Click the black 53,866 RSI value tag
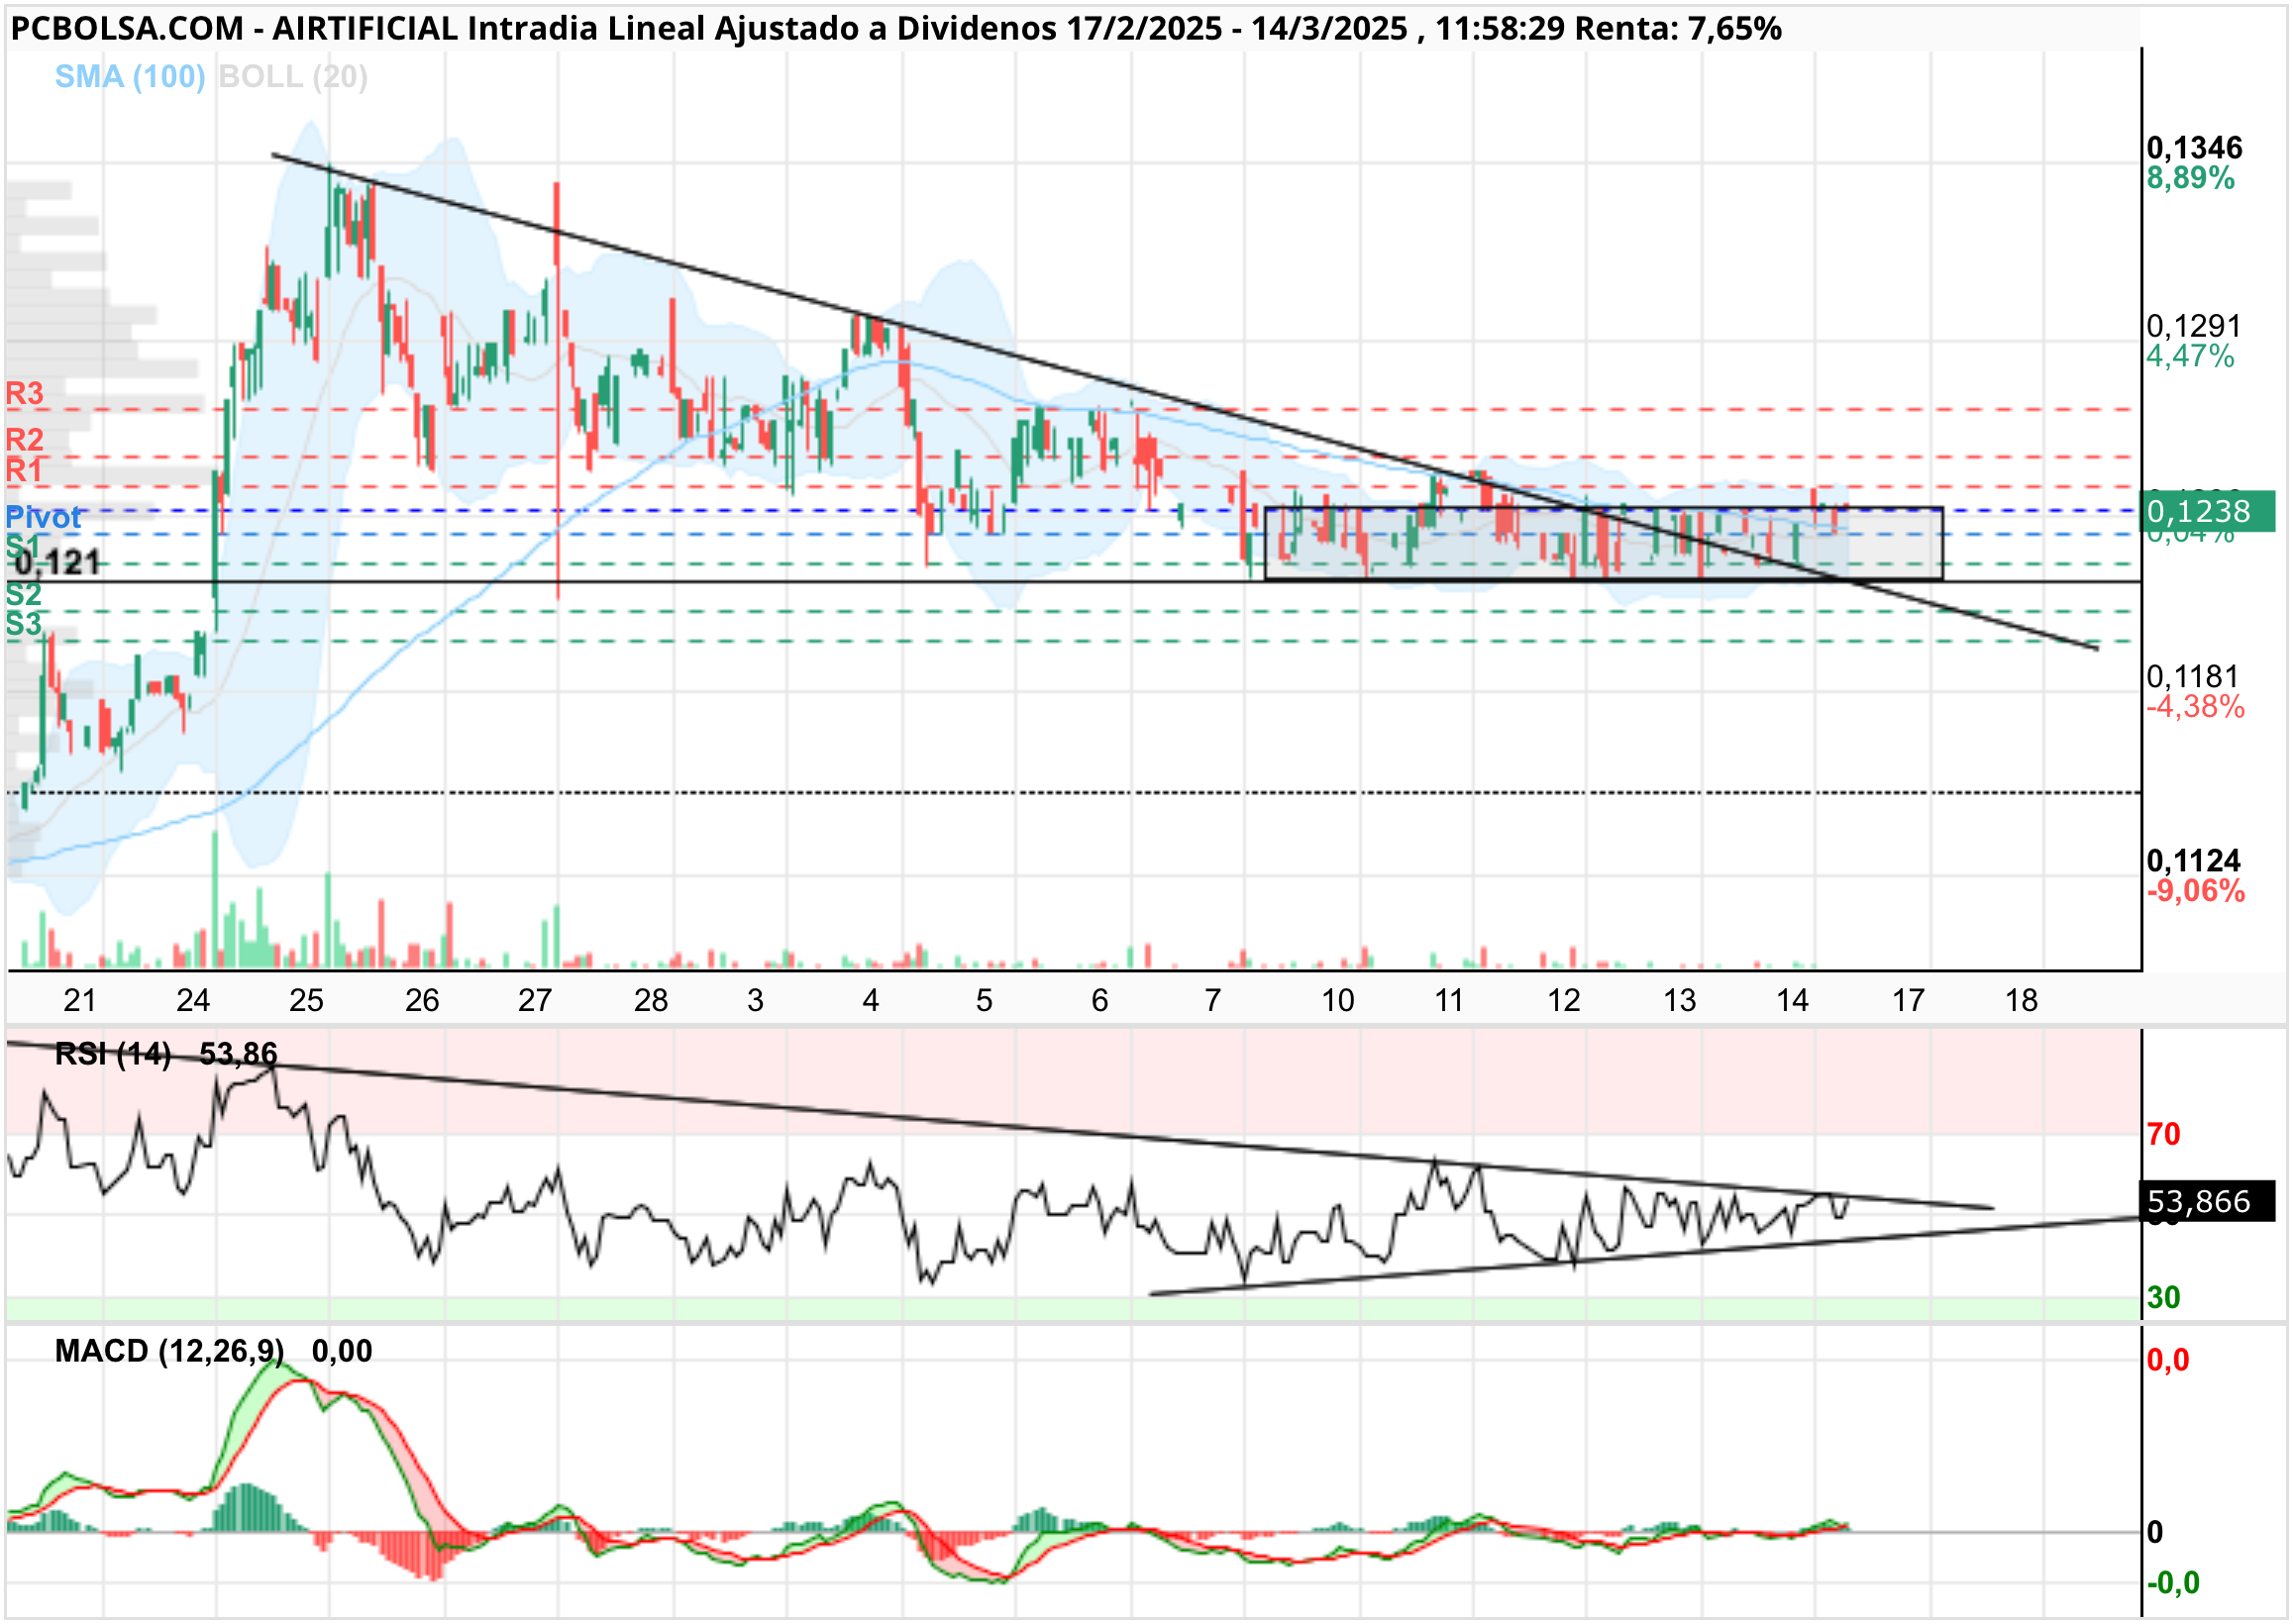This screenshot has width=2293, height=1624. [x=2205, y=1202]
